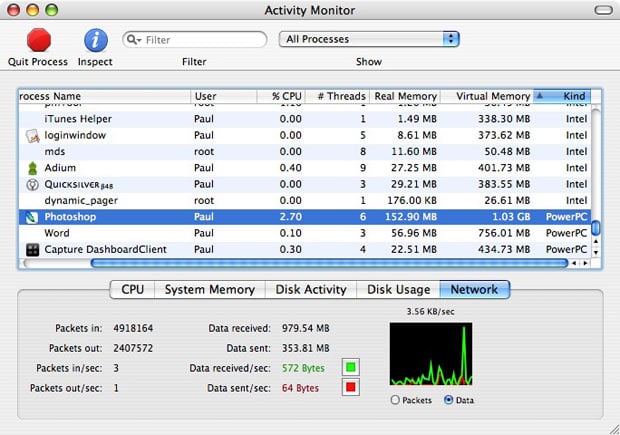Click the network activity graph

(431, 354)
